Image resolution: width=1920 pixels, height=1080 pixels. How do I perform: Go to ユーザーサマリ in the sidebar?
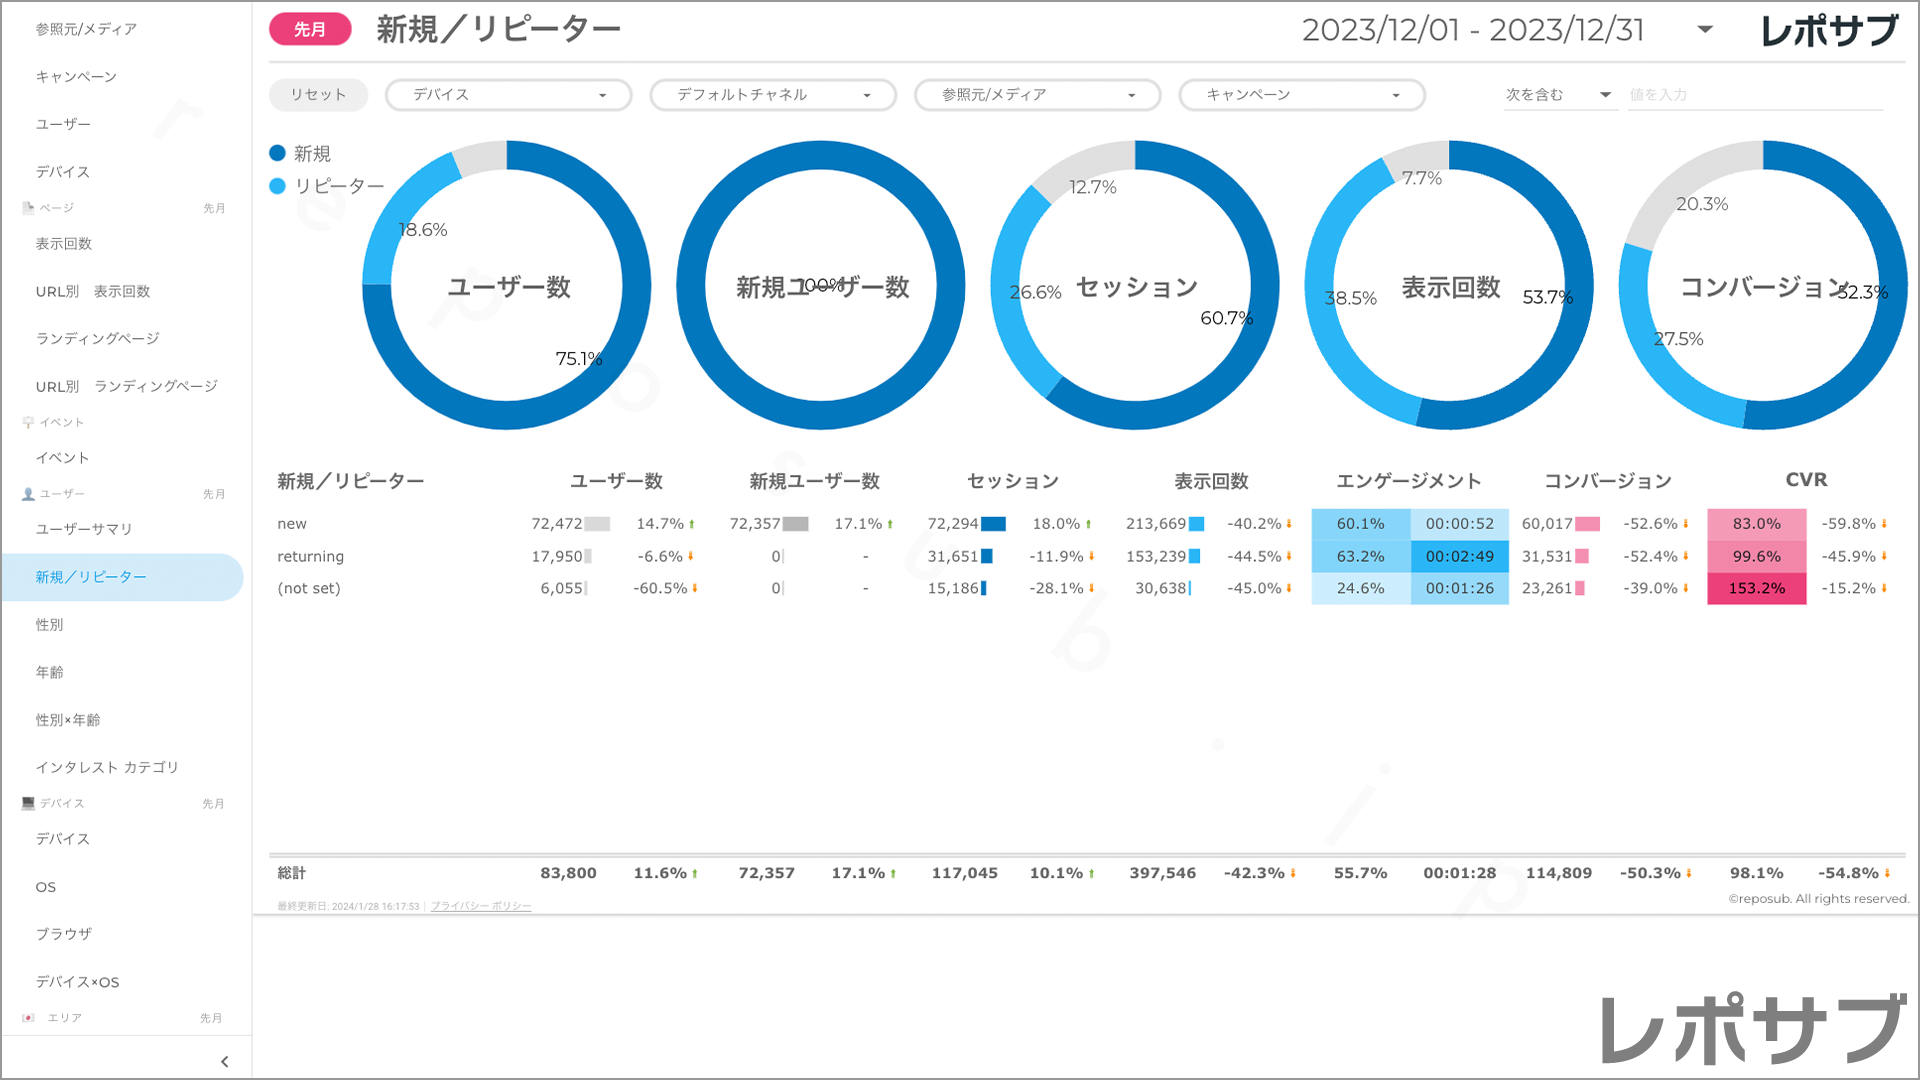pyautogui.click(x=84, y=529)
